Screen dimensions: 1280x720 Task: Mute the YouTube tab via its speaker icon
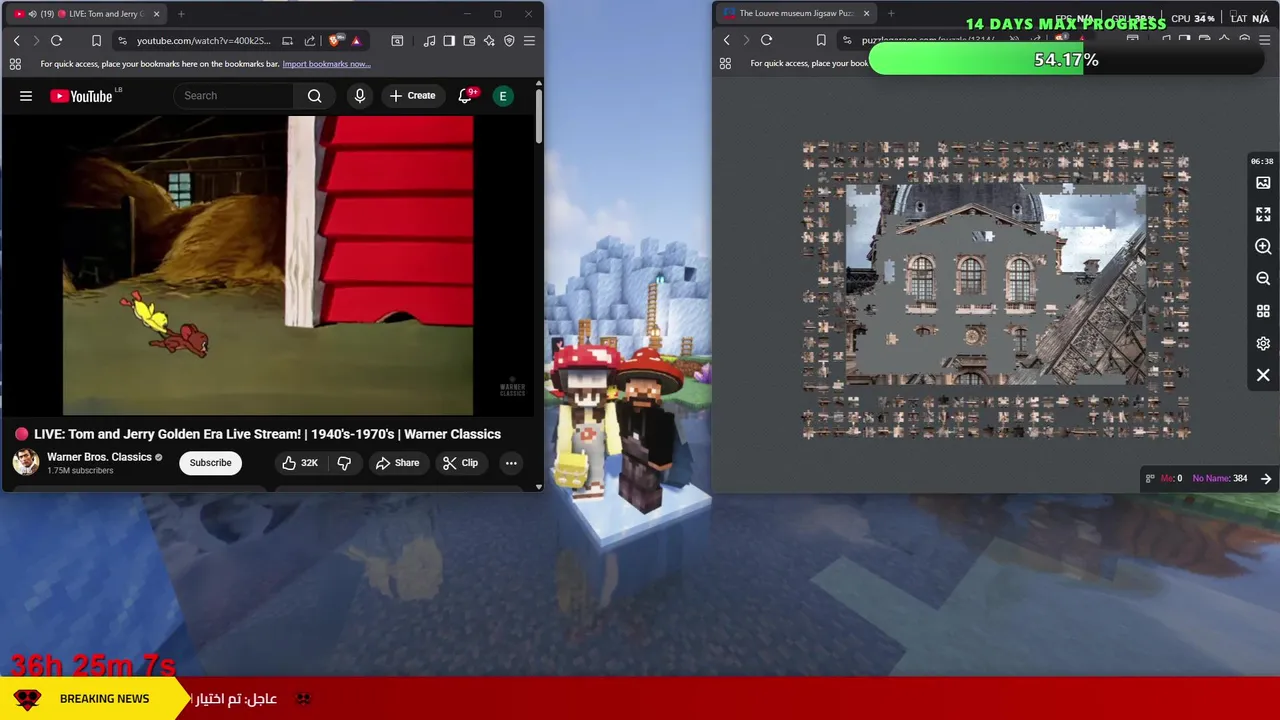pyautogui.click(x=33, y=14)
